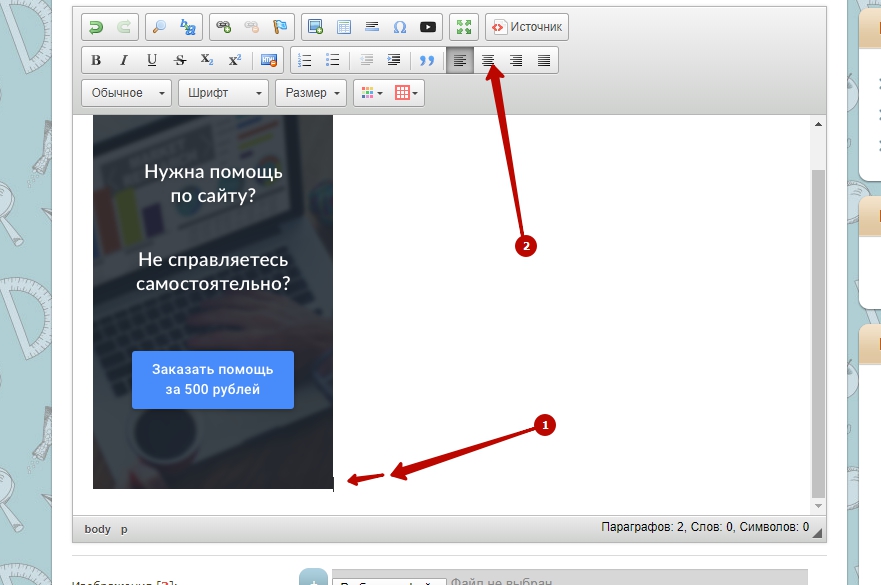The width and height of the screenshot is (881, 585).
Task: Open the Find magnifier tool
Action: [x=159, y=27]
